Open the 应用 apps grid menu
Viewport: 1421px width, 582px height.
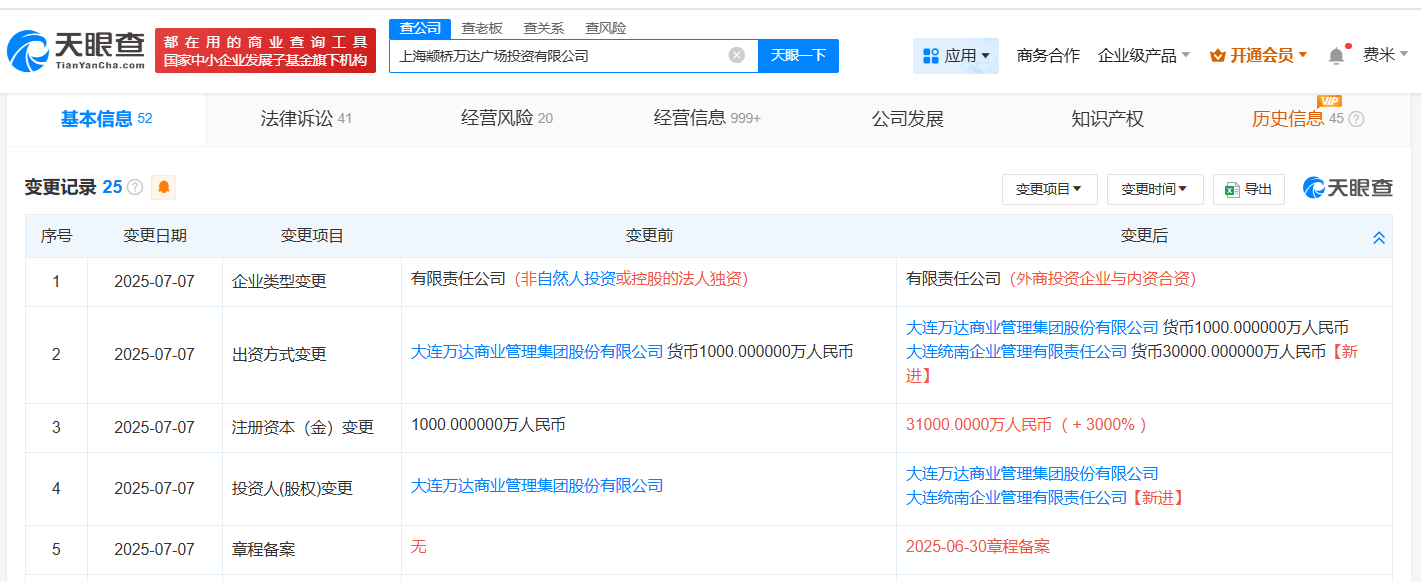956,56
